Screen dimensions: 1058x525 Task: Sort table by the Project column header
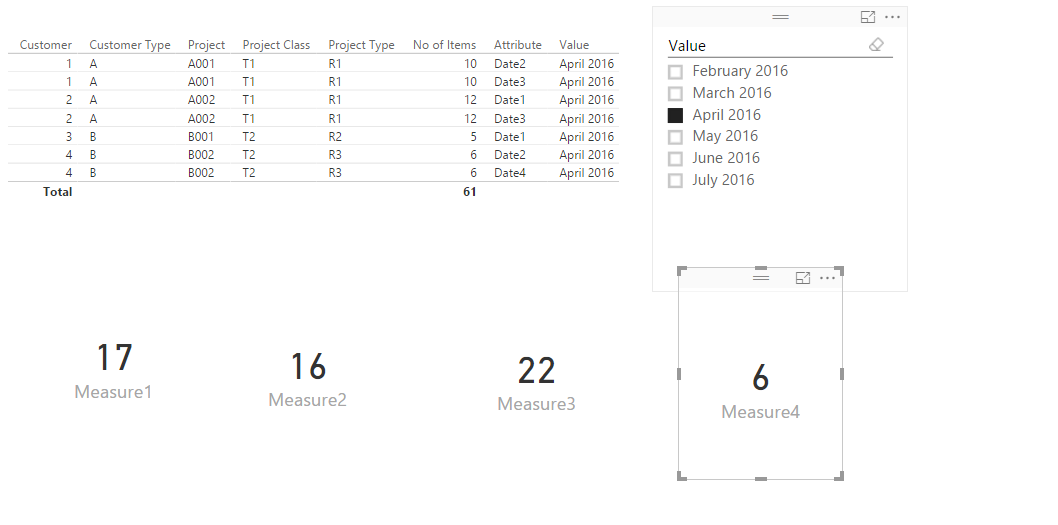206,45
